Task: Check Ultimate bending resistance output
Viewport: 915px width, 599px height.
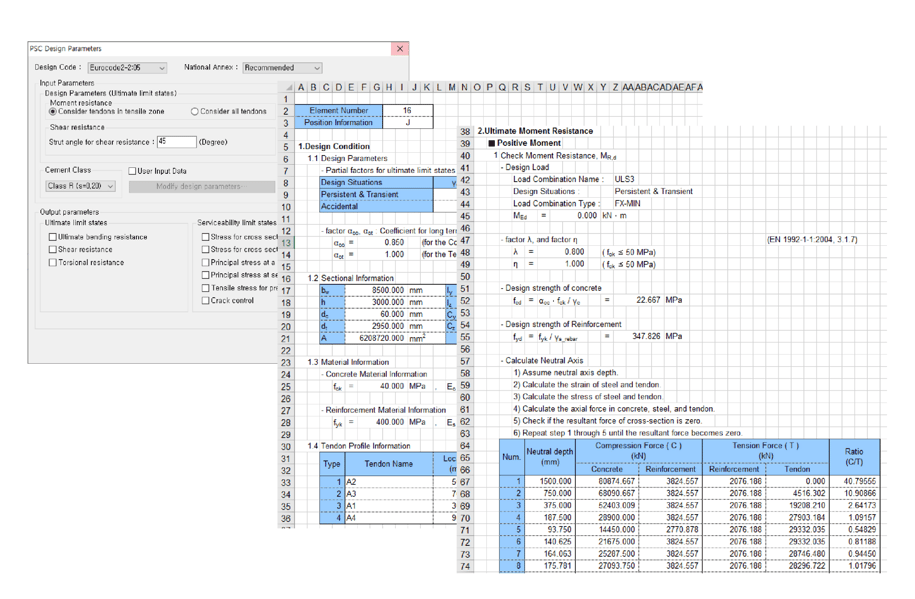Action: [54, 237]
